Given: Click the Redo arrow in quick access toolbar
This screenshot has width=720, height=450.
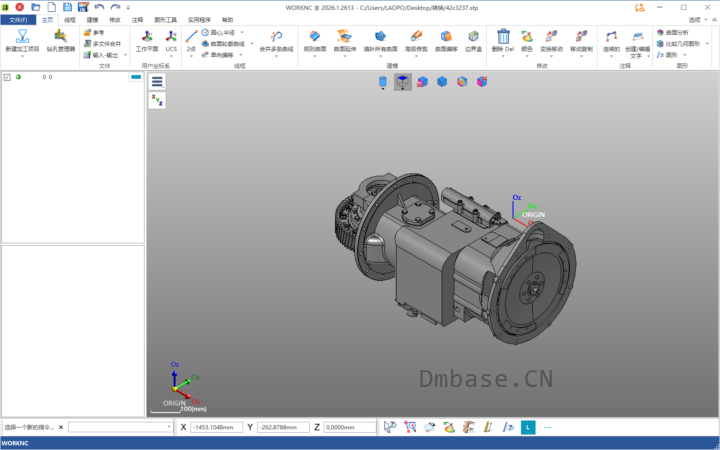Looking at the screenshot, I should 115,7.
